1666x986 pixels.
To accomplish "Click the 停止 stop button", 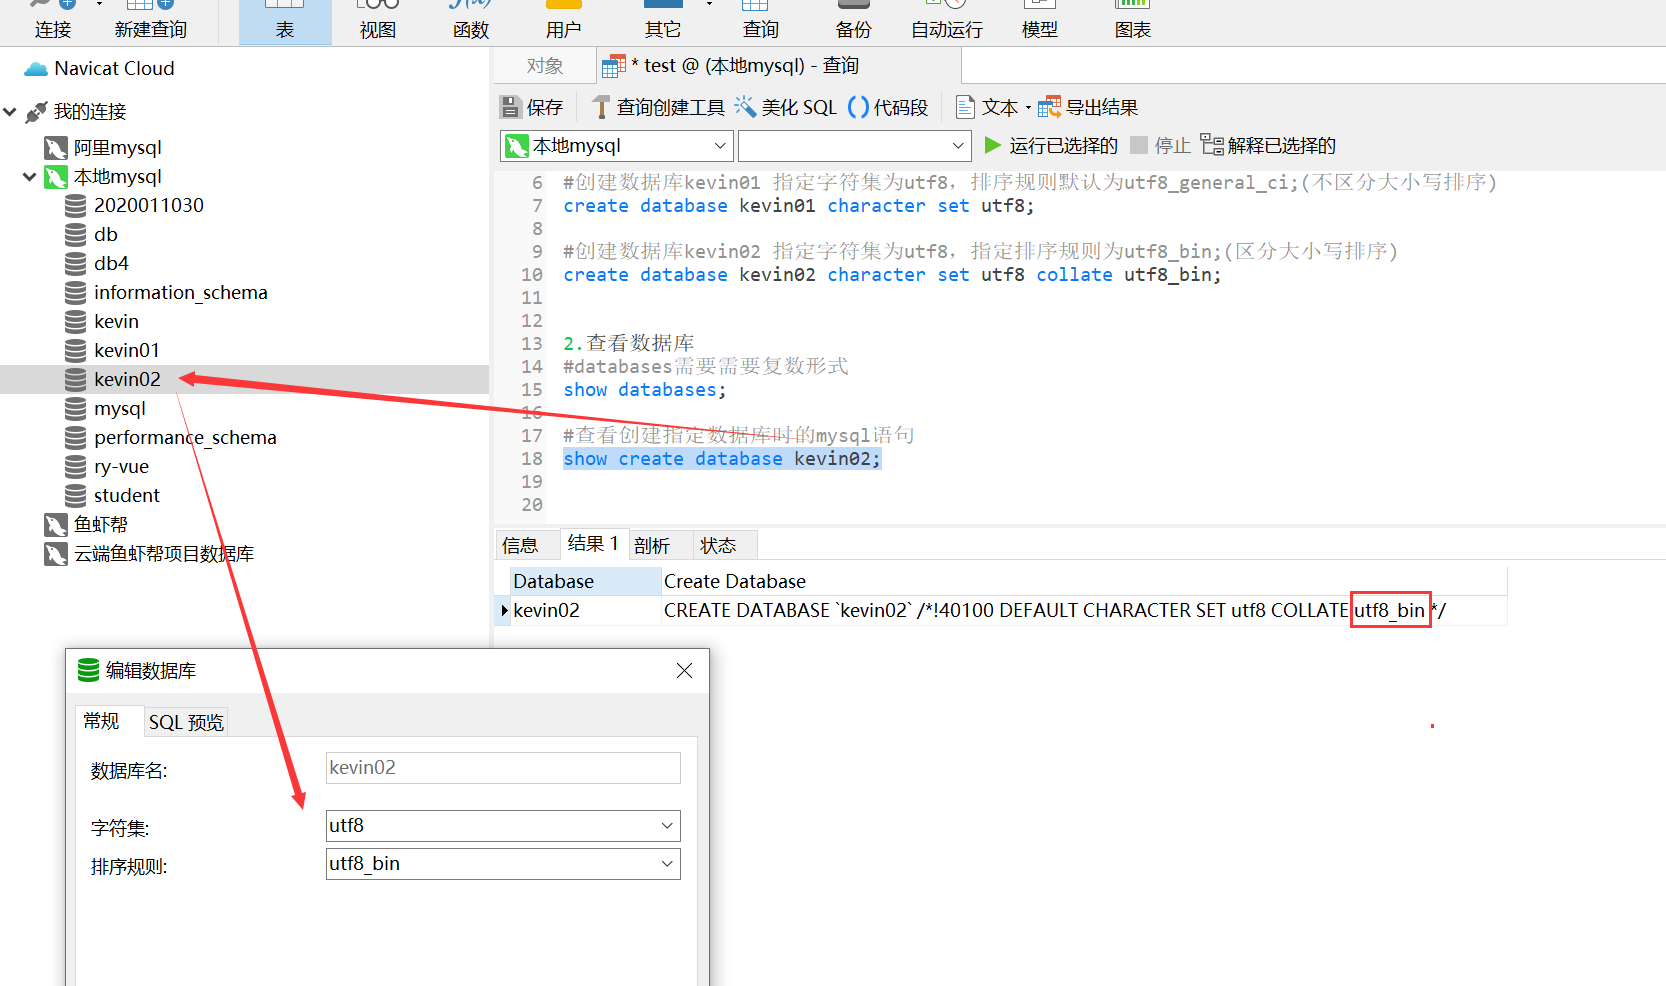I will click(x=1160, y=146).
